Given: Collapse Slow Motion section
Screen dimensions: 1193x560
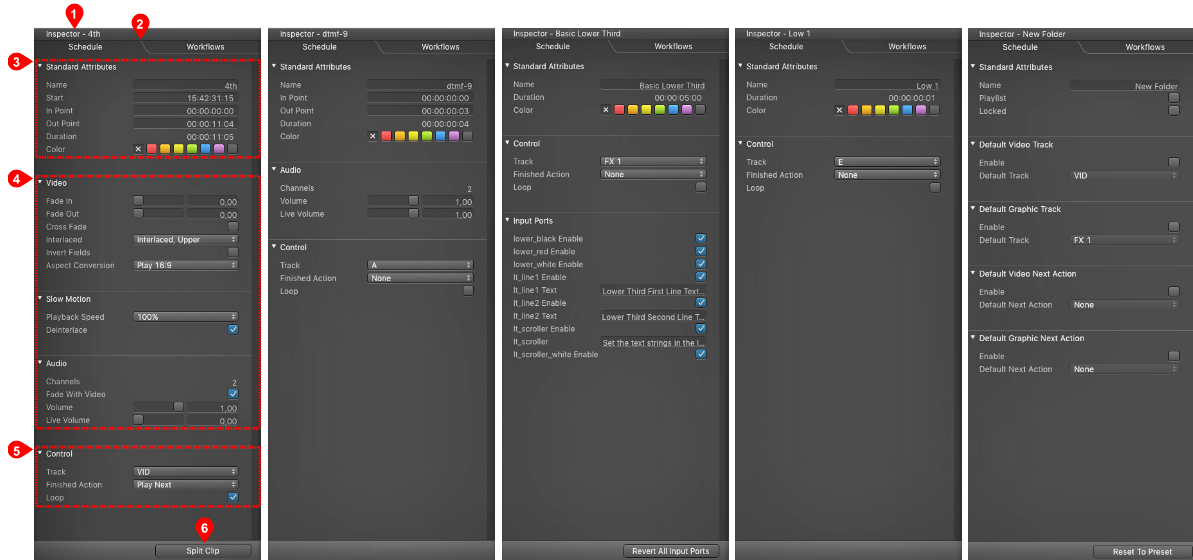Looking at the screenshot, I should tap(40, 298).
